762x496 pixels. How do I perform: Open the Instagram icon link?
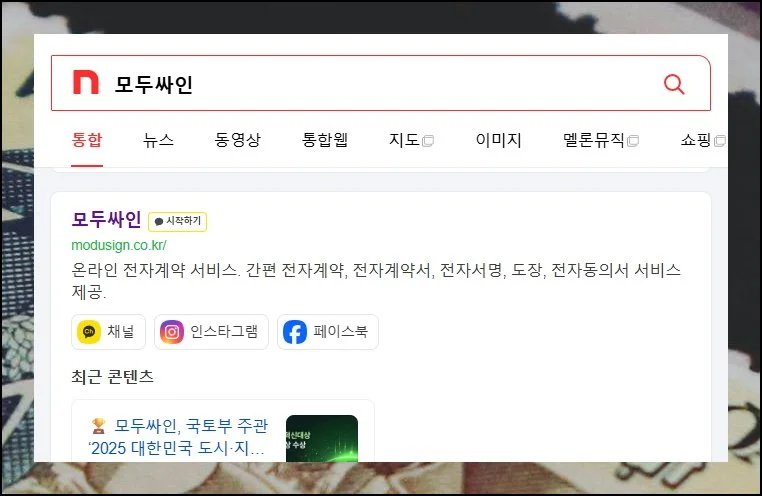172,332
